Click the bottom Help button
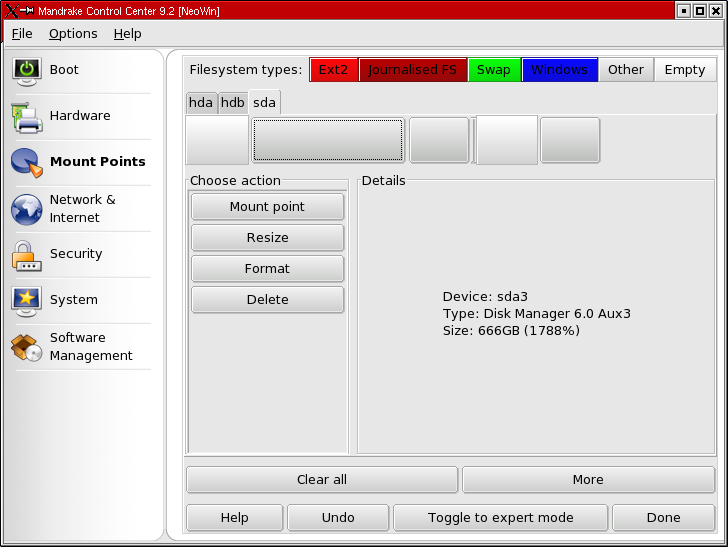Image resolution: width=728 pixels, height=547 pixels. click(234, 518)
